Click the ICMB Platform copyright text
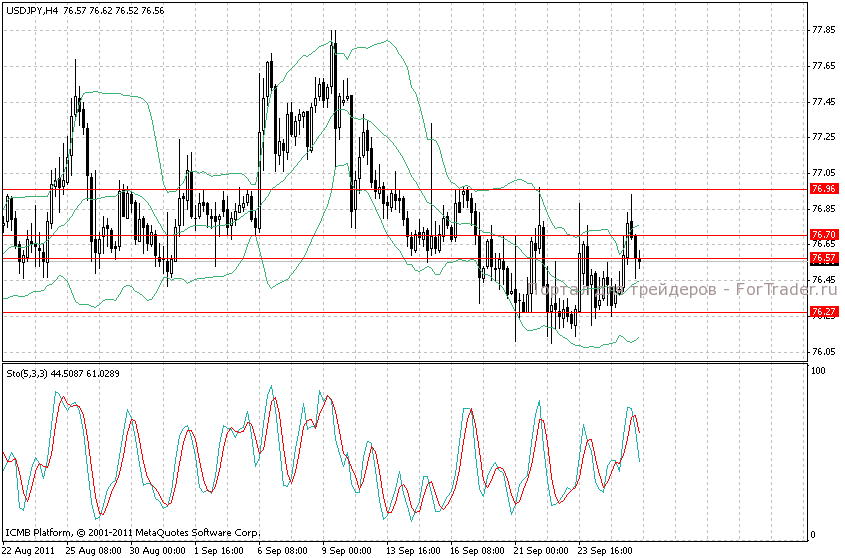 tap(132, 532)
